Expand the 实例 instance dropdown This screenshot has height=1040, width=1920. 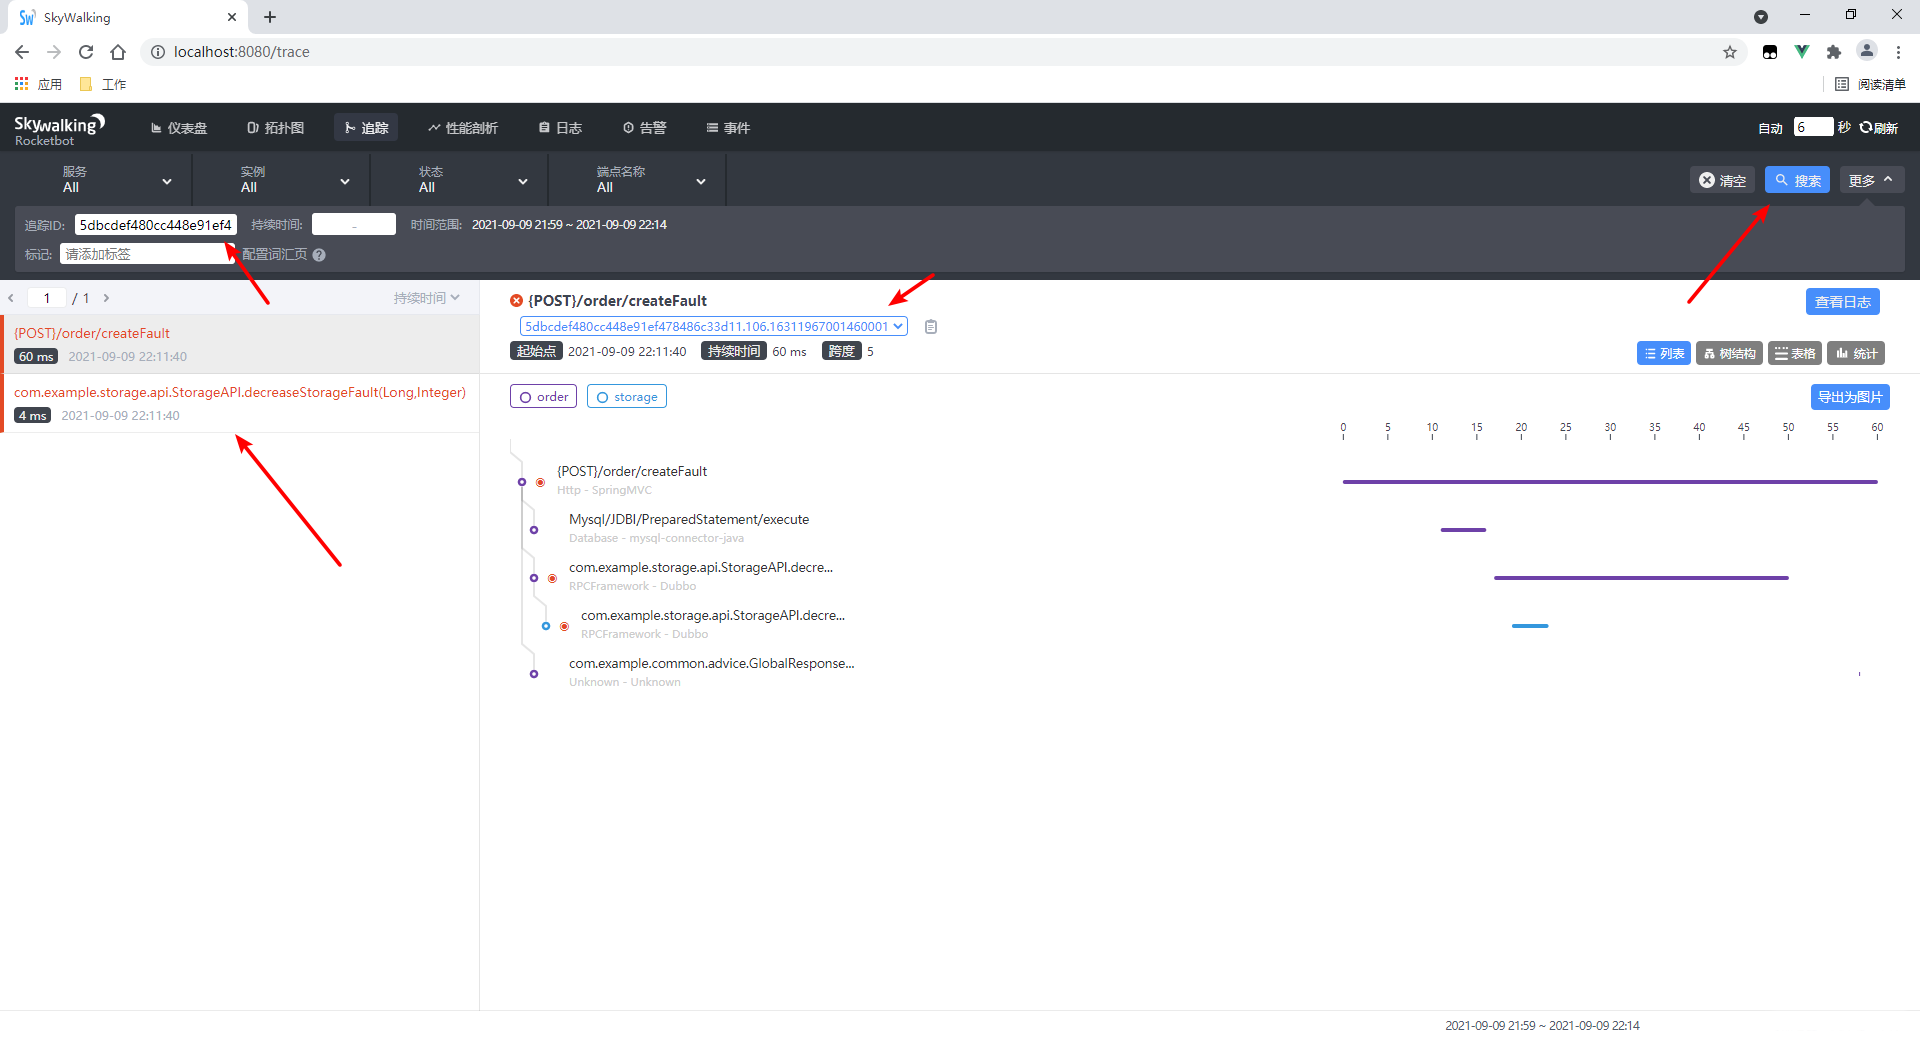tap(282, 180)
